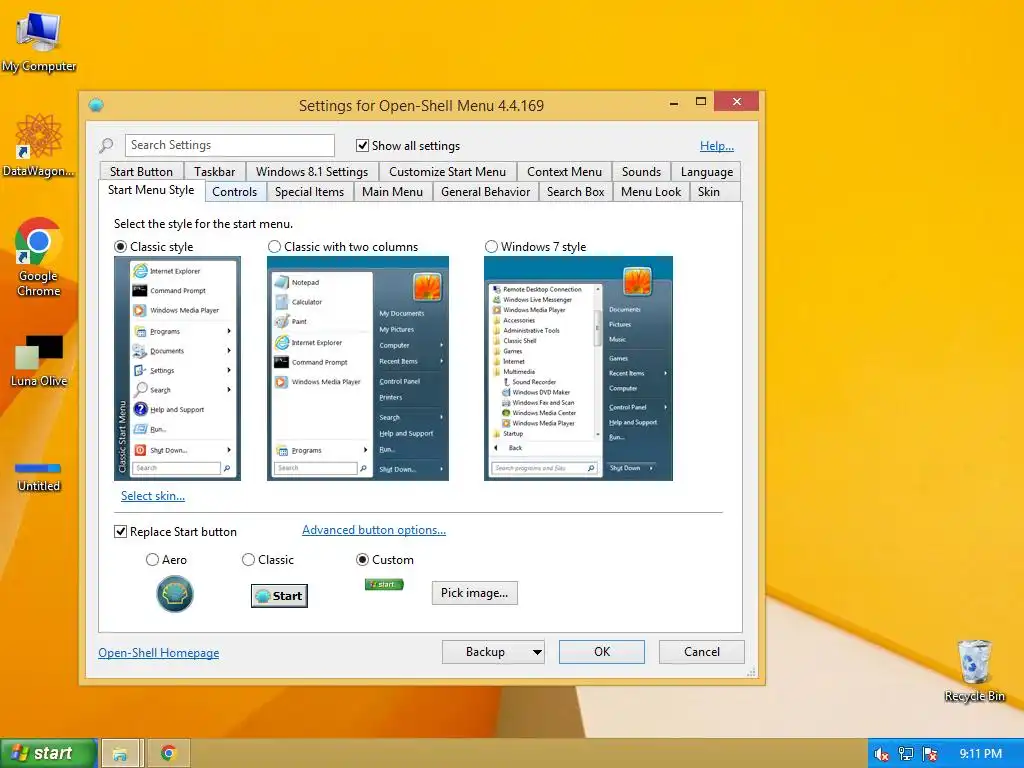Select Windows 7 style radio button
This screenshot has height=768, width=1024.
[491, 247]
